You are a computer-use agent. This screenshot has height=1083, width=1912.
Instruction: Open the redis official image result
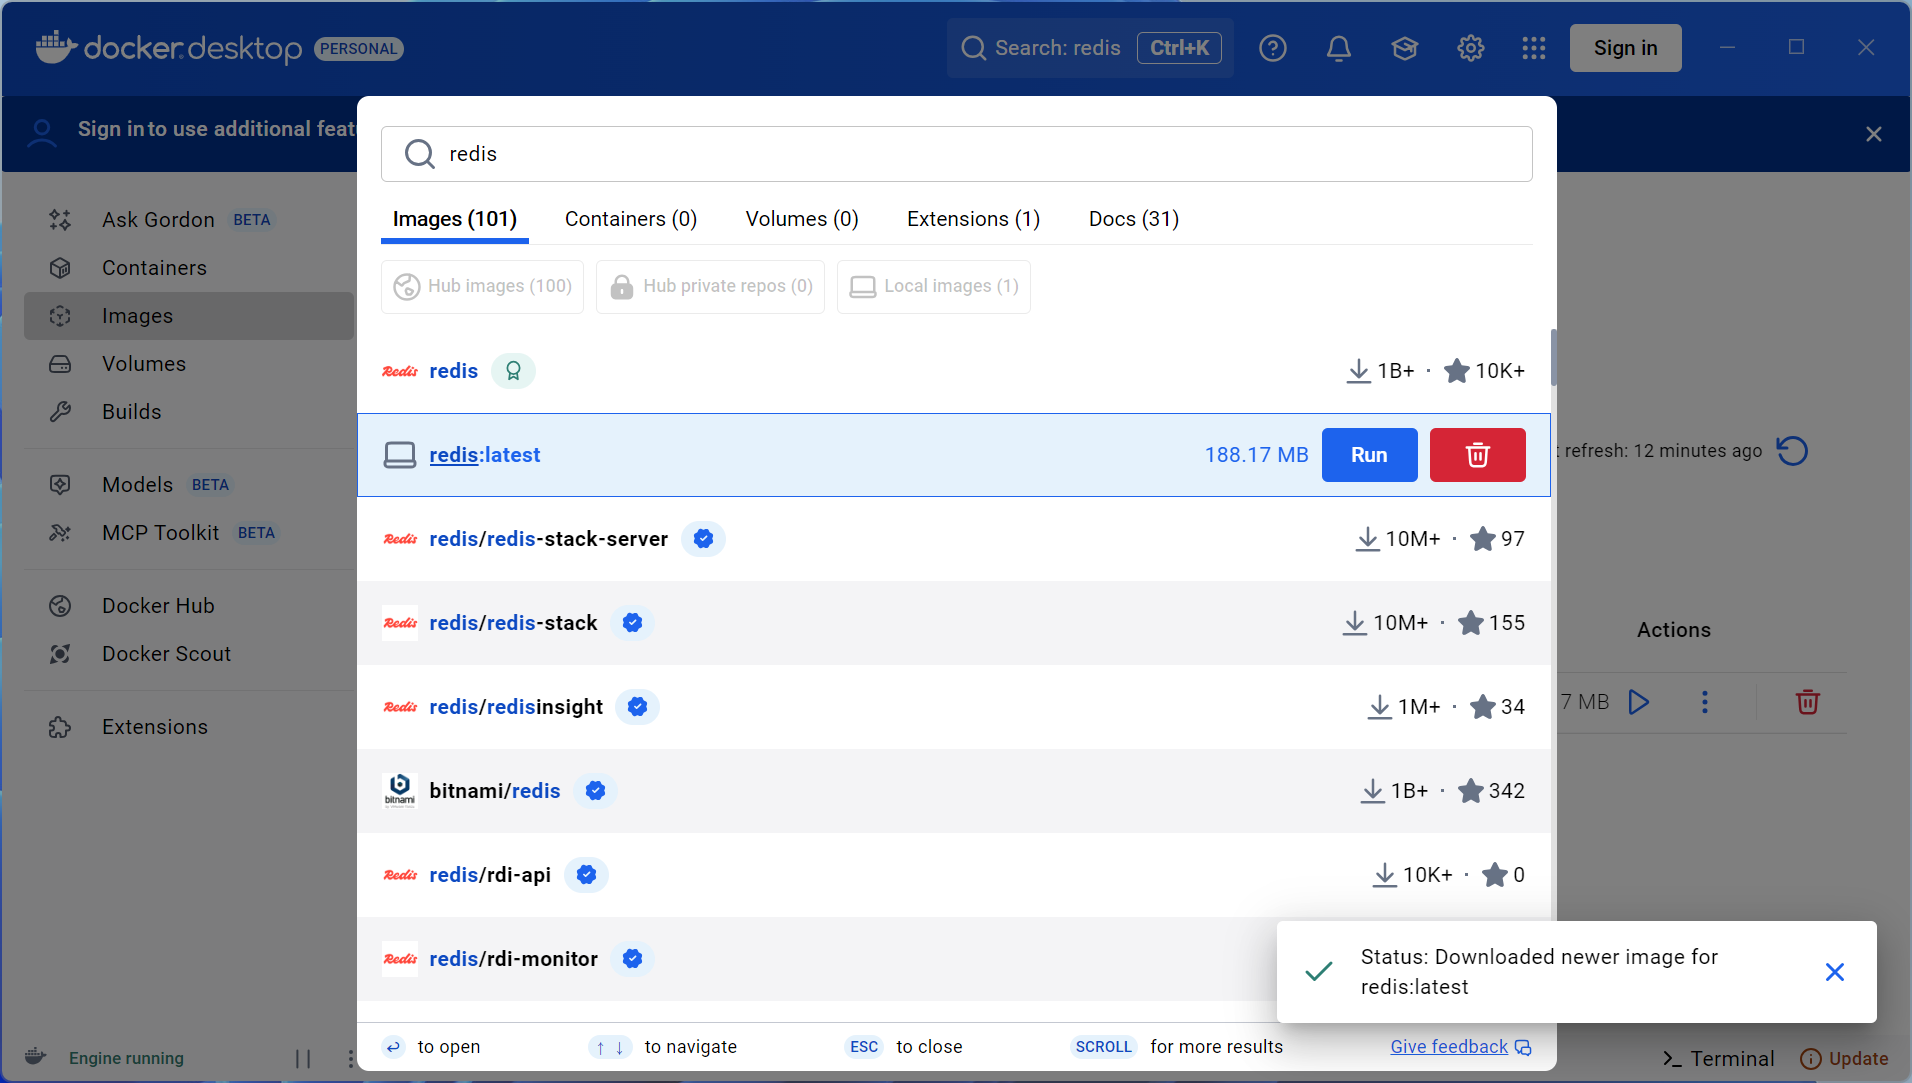coord(954,371)
